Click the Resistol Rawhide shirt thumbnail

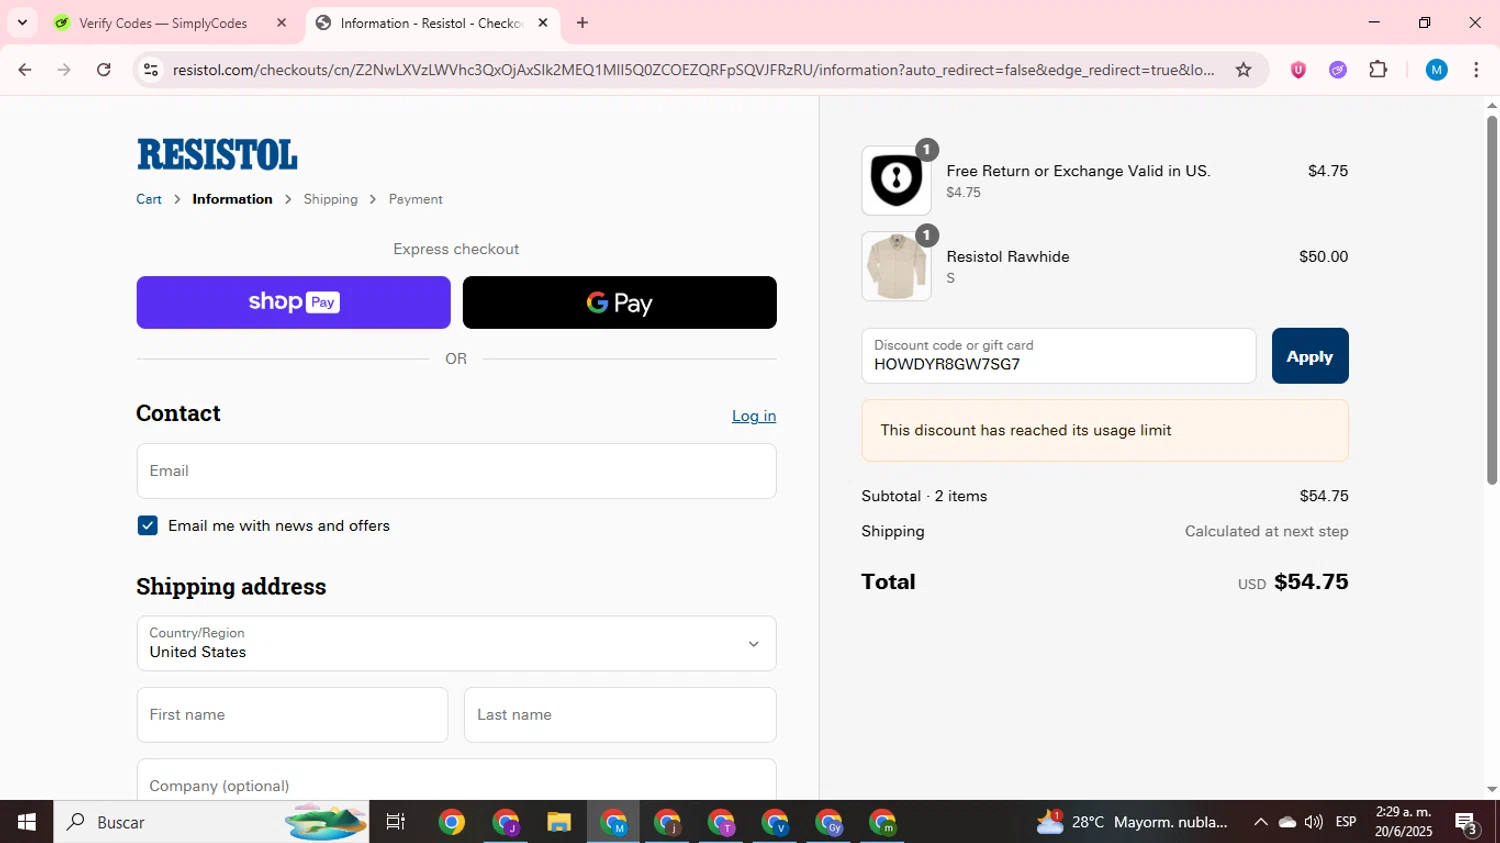896,266
